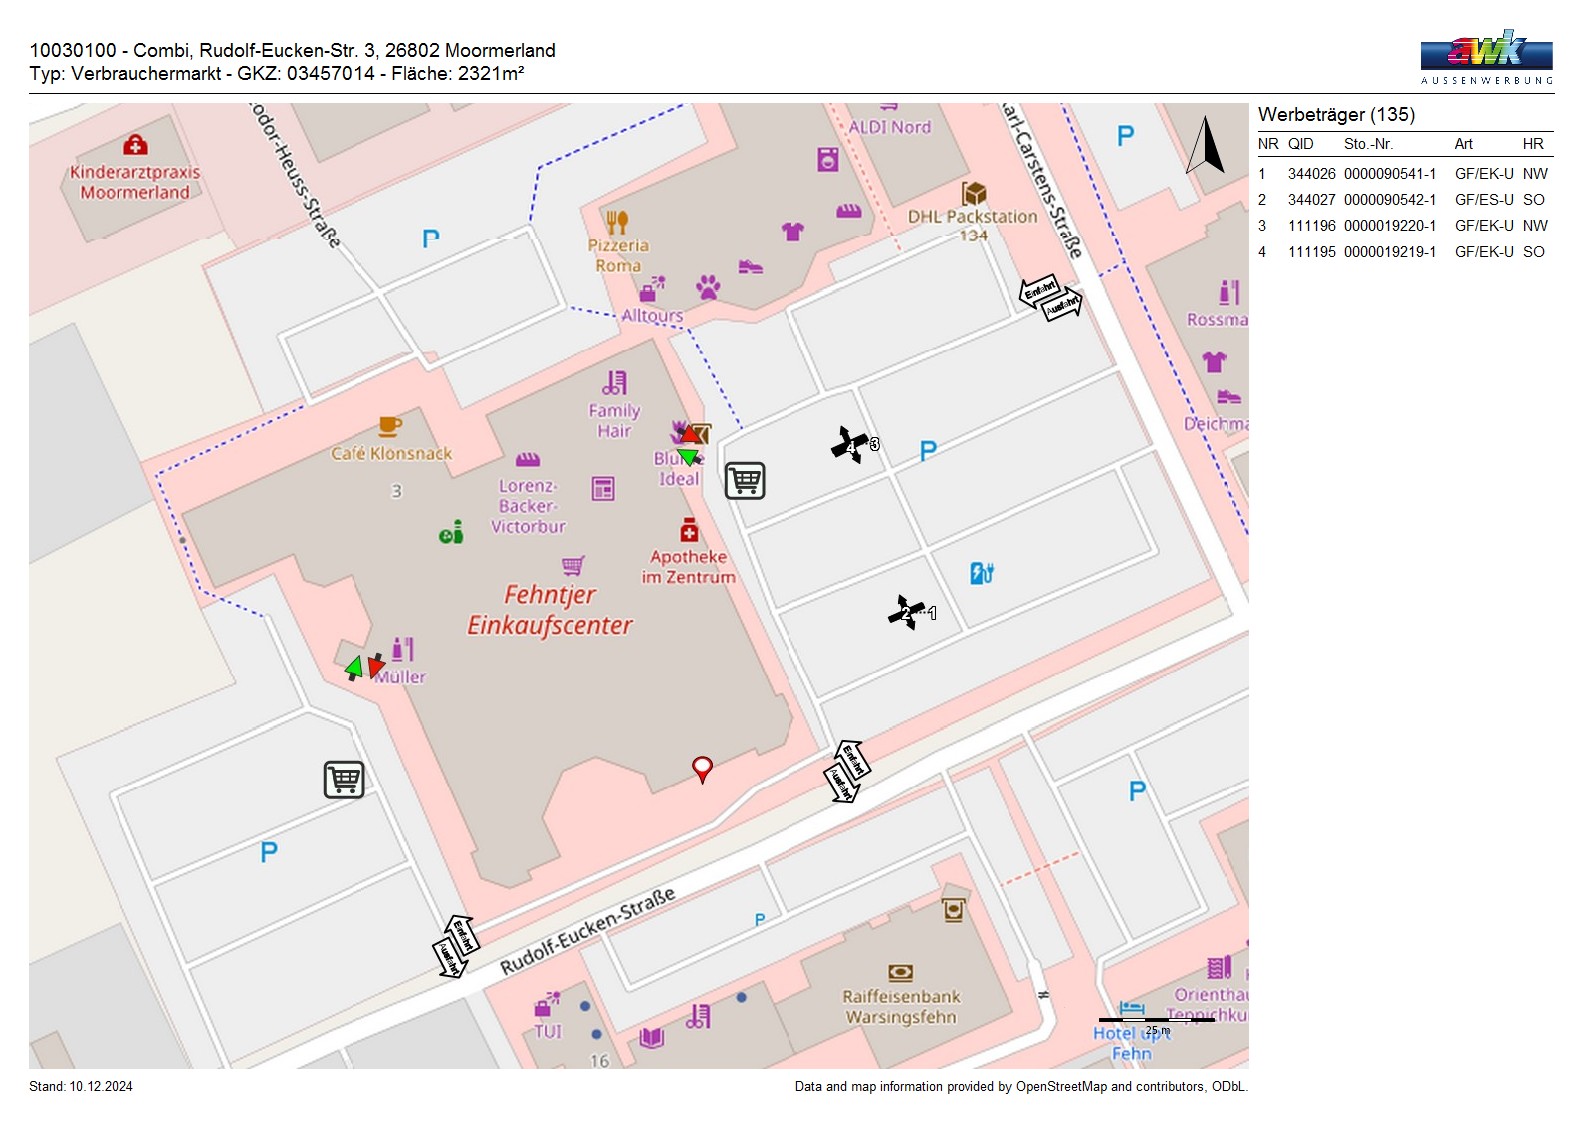Click the Kinderarztpraxis Moormerland medical icon

pos(135,146)
